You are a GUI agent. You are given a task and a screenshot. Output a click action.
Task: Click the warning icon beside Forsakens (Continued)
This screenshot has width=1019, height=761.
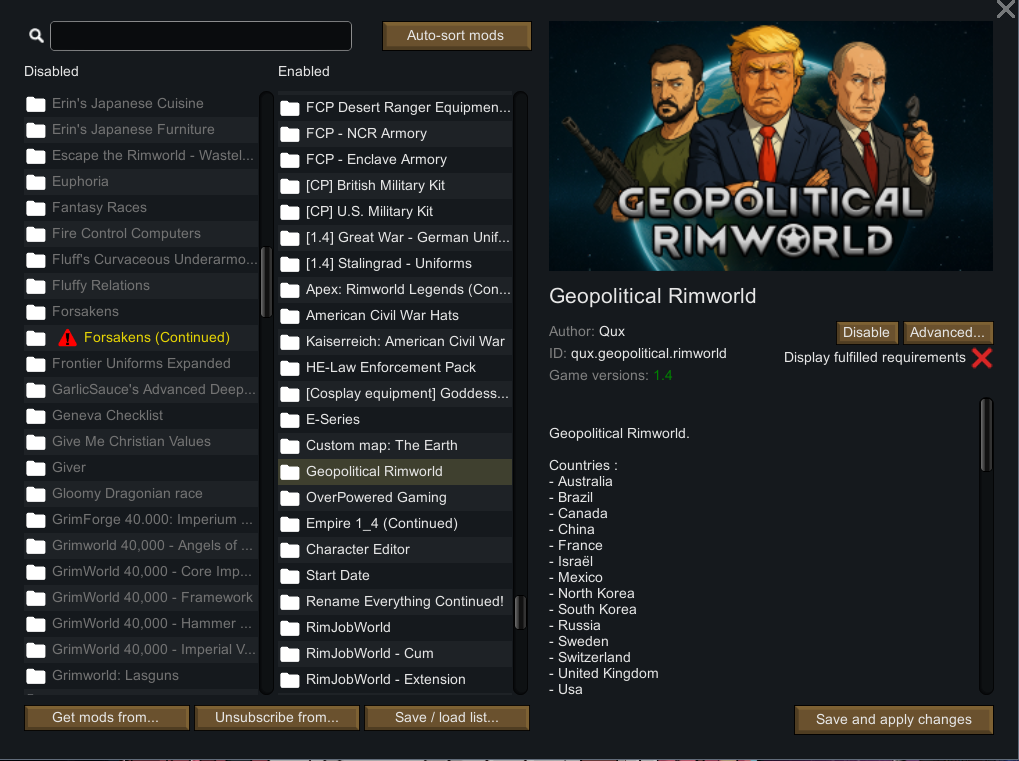click(x=67, y=338)
